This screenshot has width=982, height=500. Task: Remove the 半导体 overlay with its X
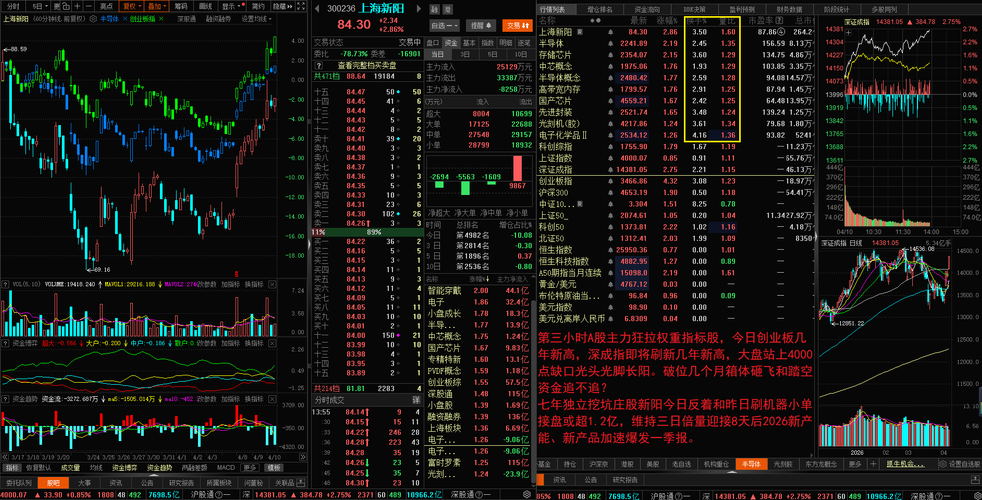coord(125,19)
